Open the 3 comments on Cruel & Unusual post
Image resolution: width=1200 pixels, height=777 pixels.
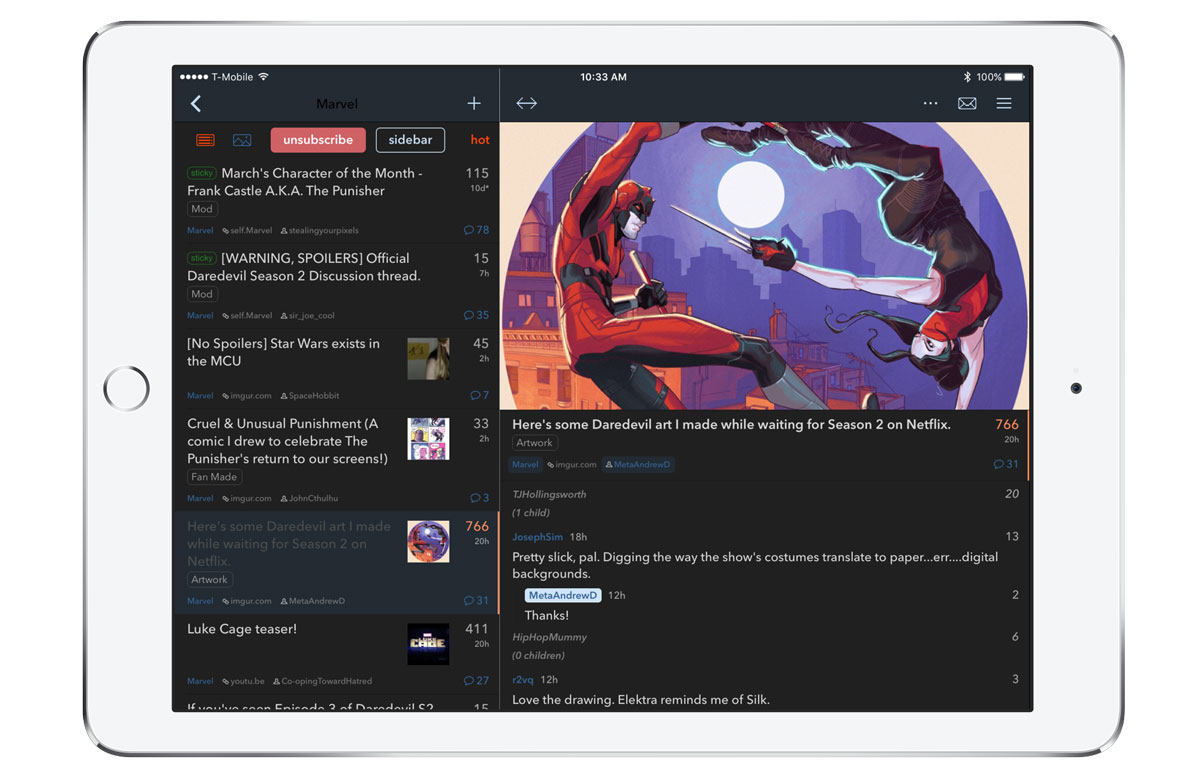[480, 498]
